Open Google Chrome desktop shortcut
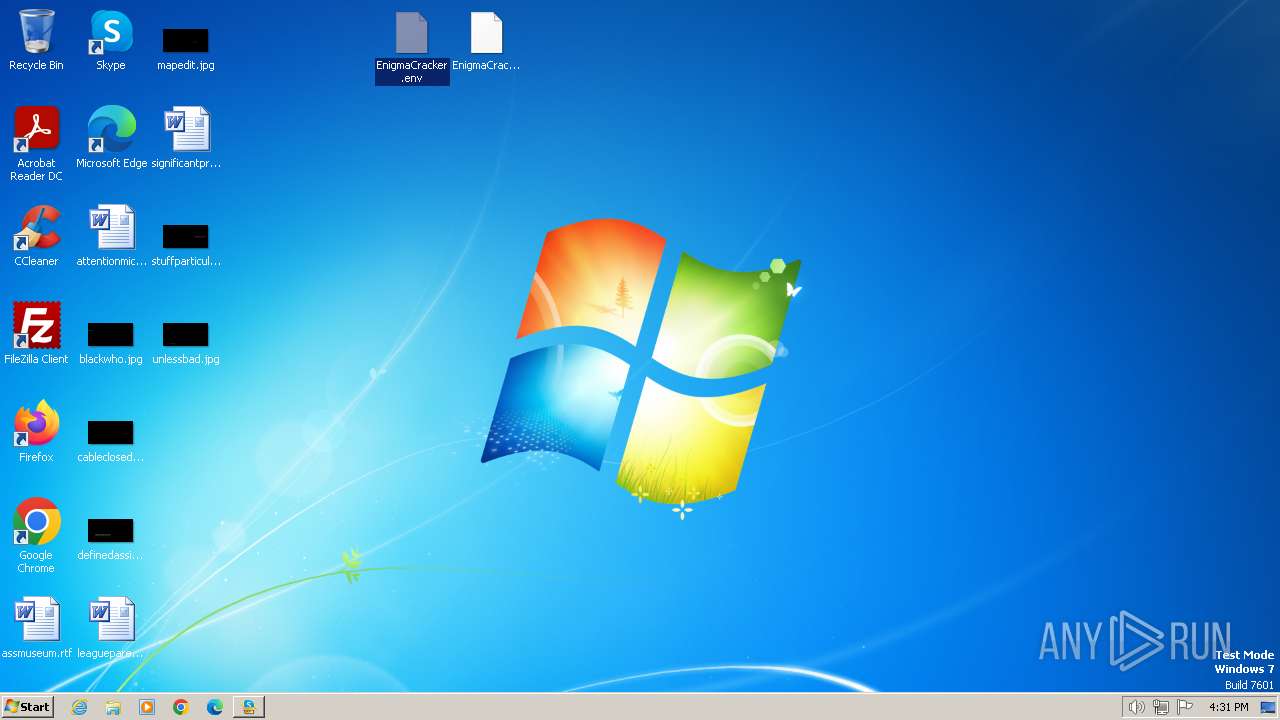 36,536
